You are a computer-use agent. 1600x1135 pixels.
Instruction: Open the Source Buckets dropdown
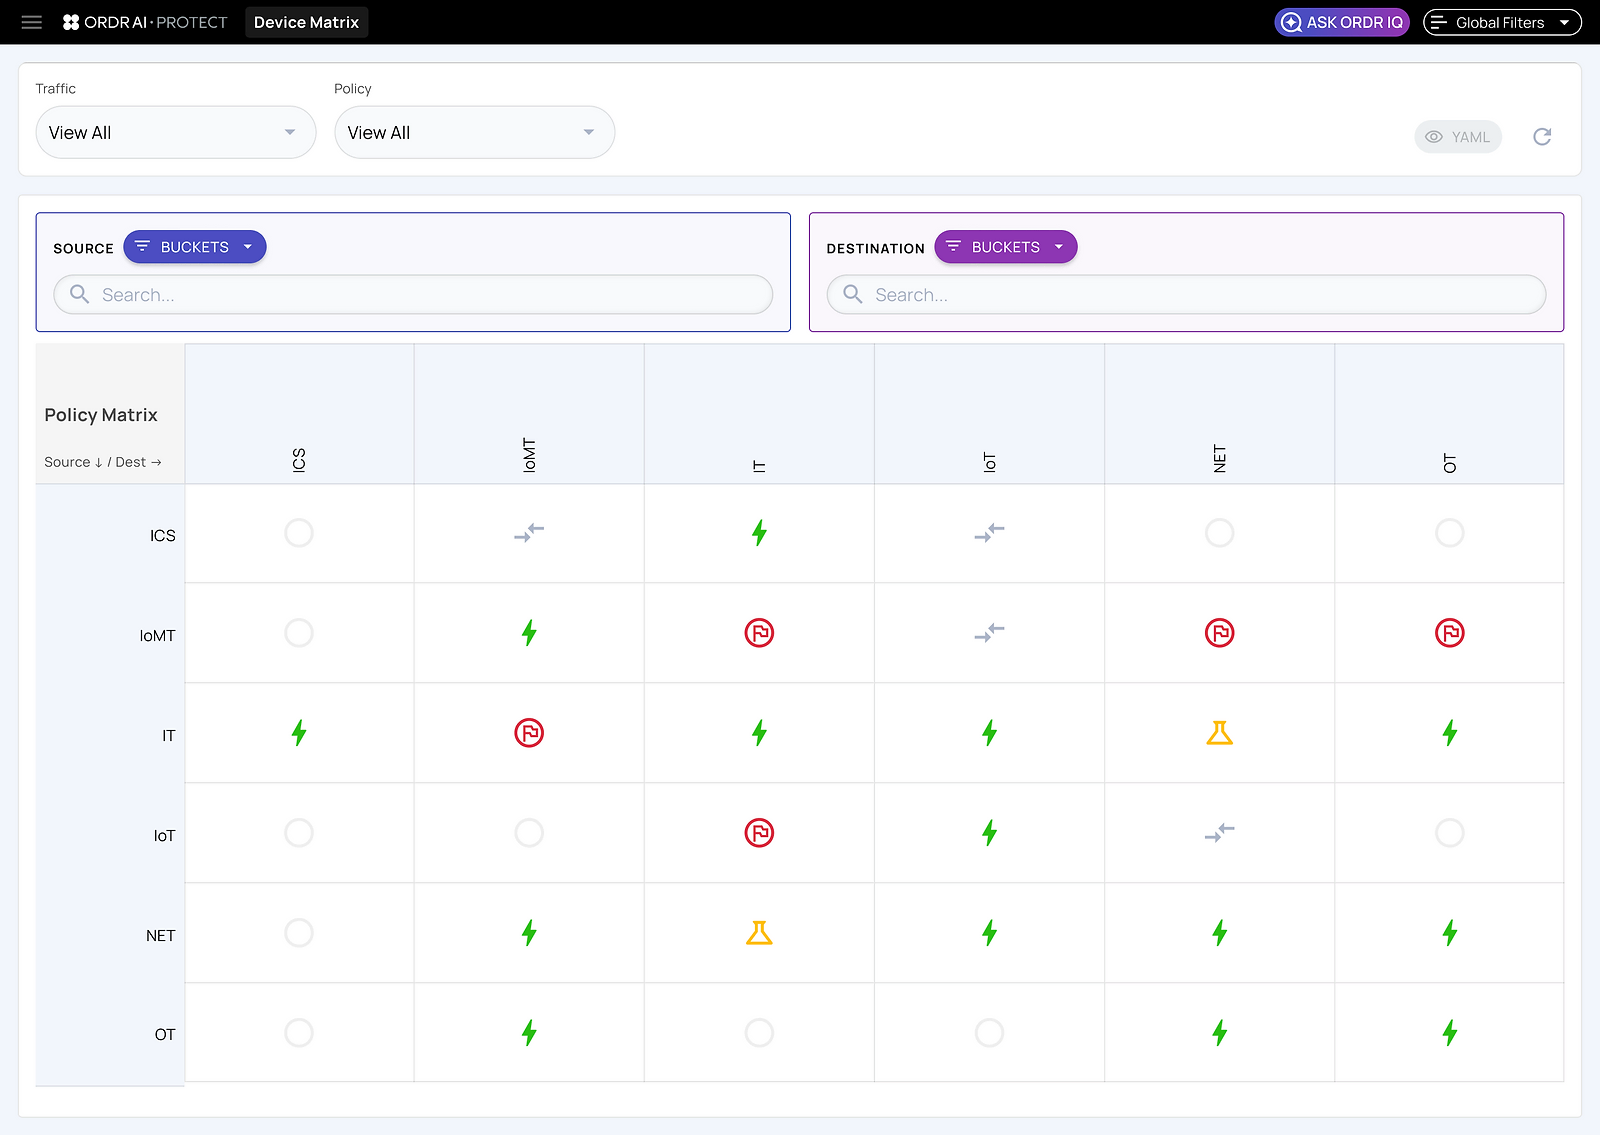(x=195, y=247)
